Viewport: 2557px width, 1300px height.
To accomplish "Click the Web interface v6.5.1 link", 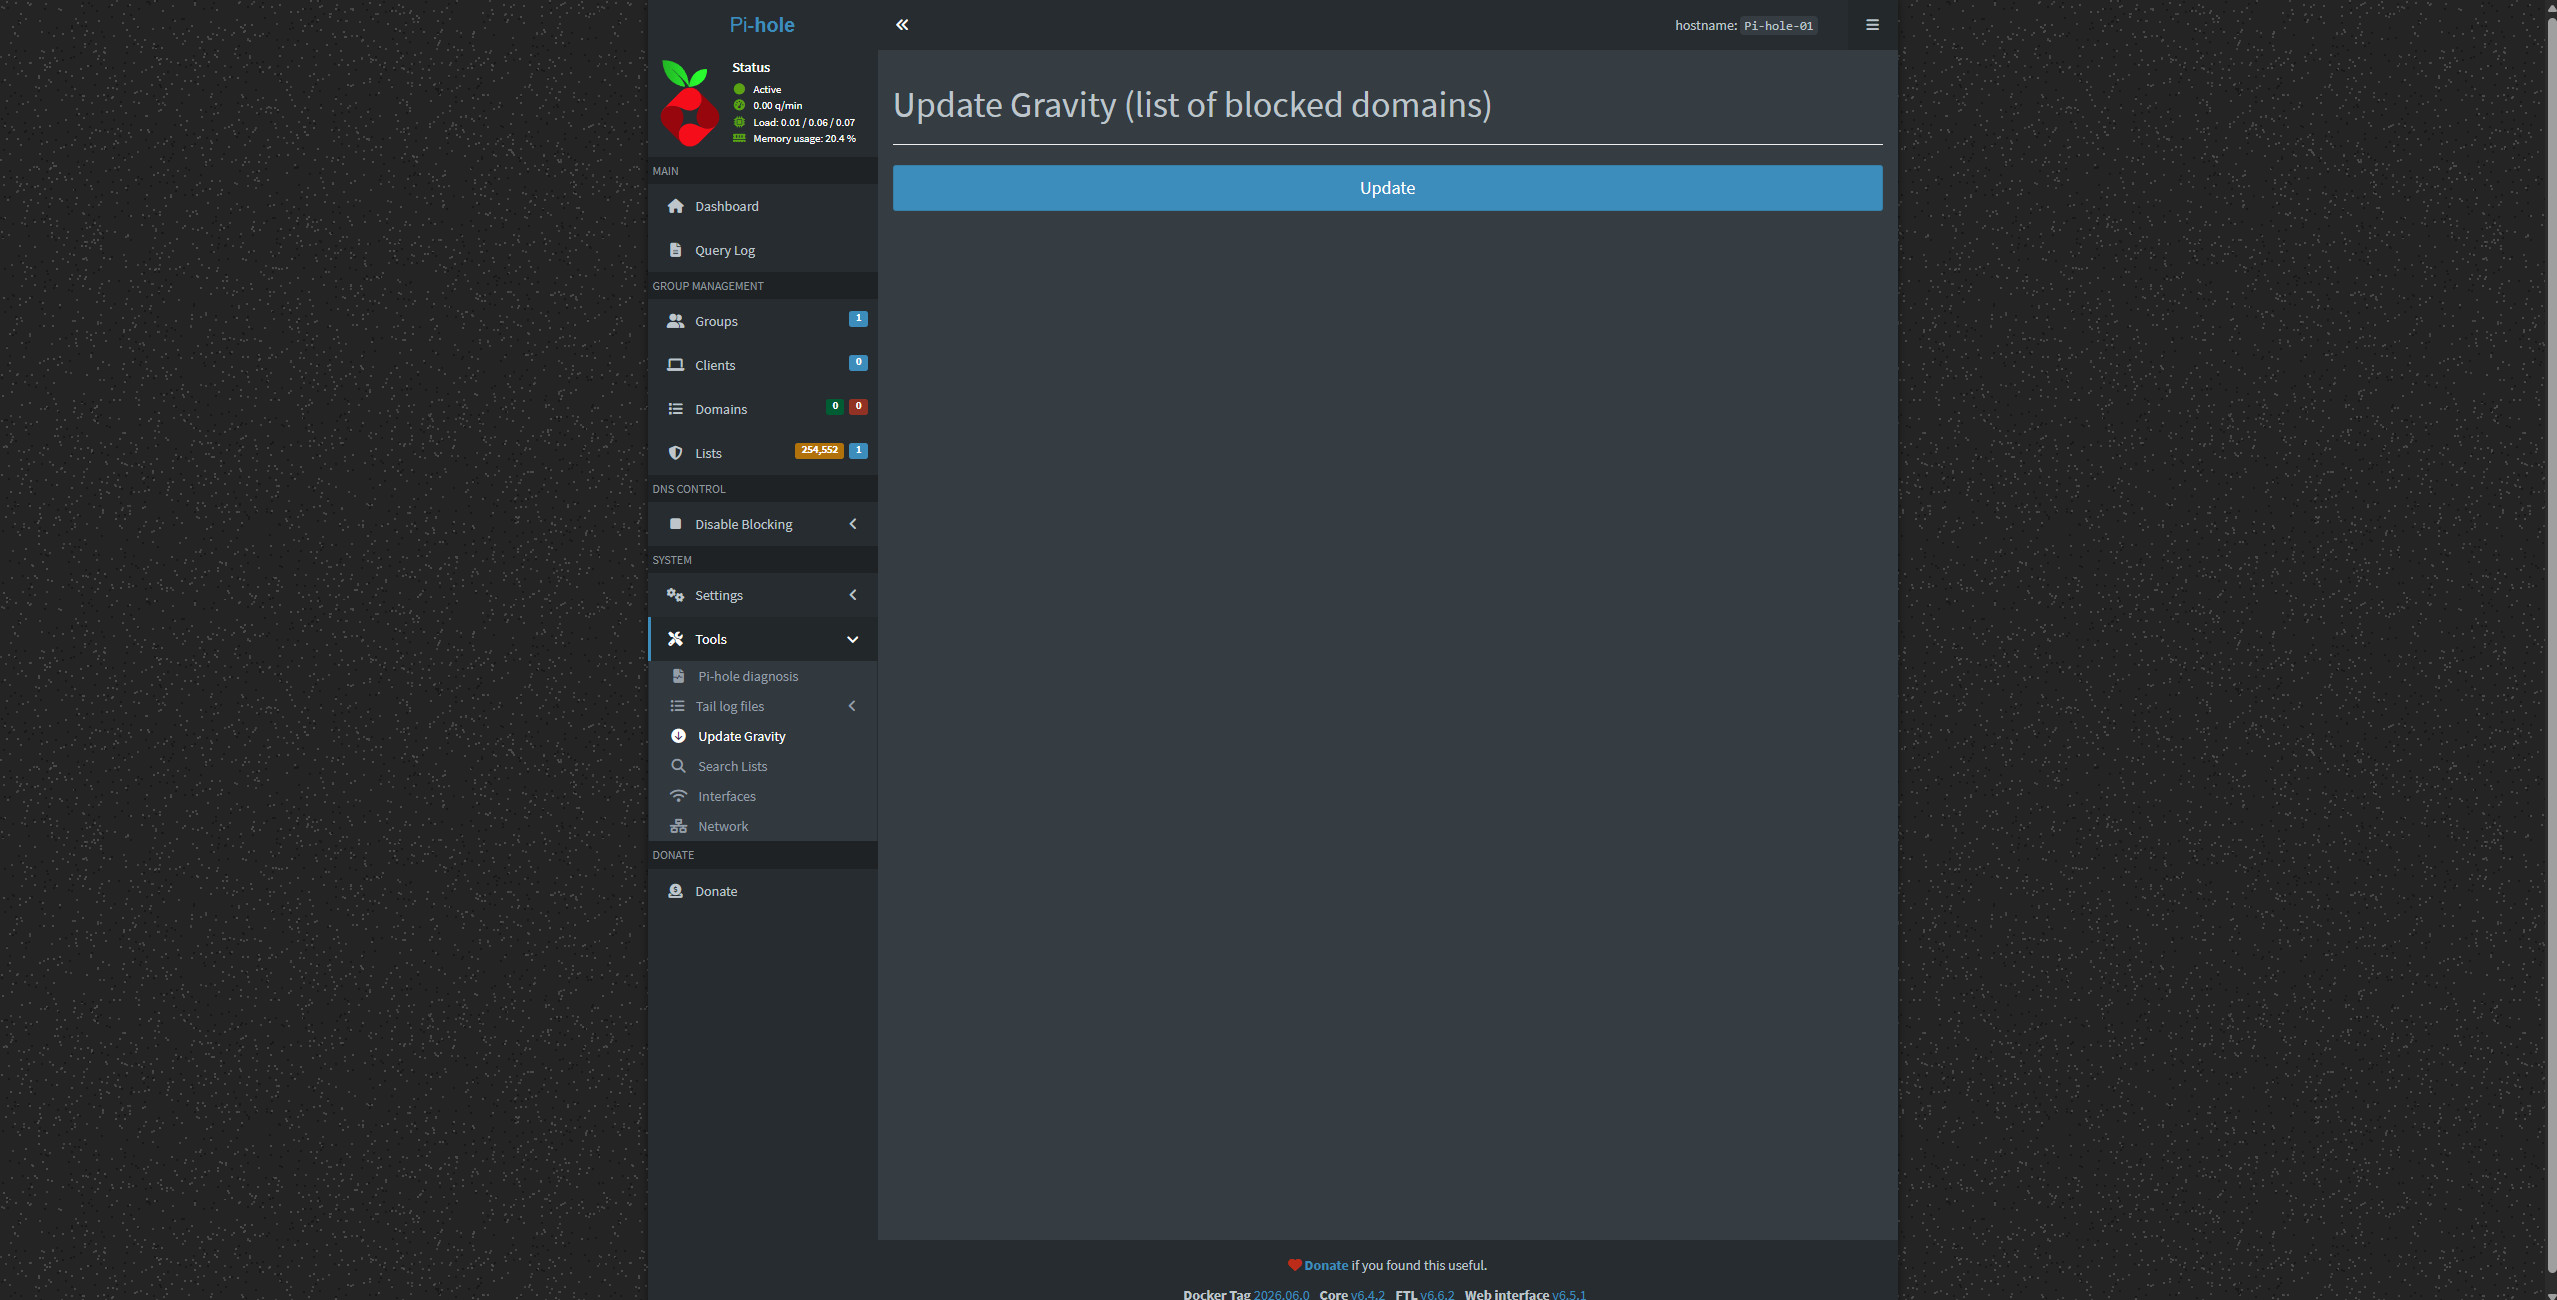I will [1569, 1294].
